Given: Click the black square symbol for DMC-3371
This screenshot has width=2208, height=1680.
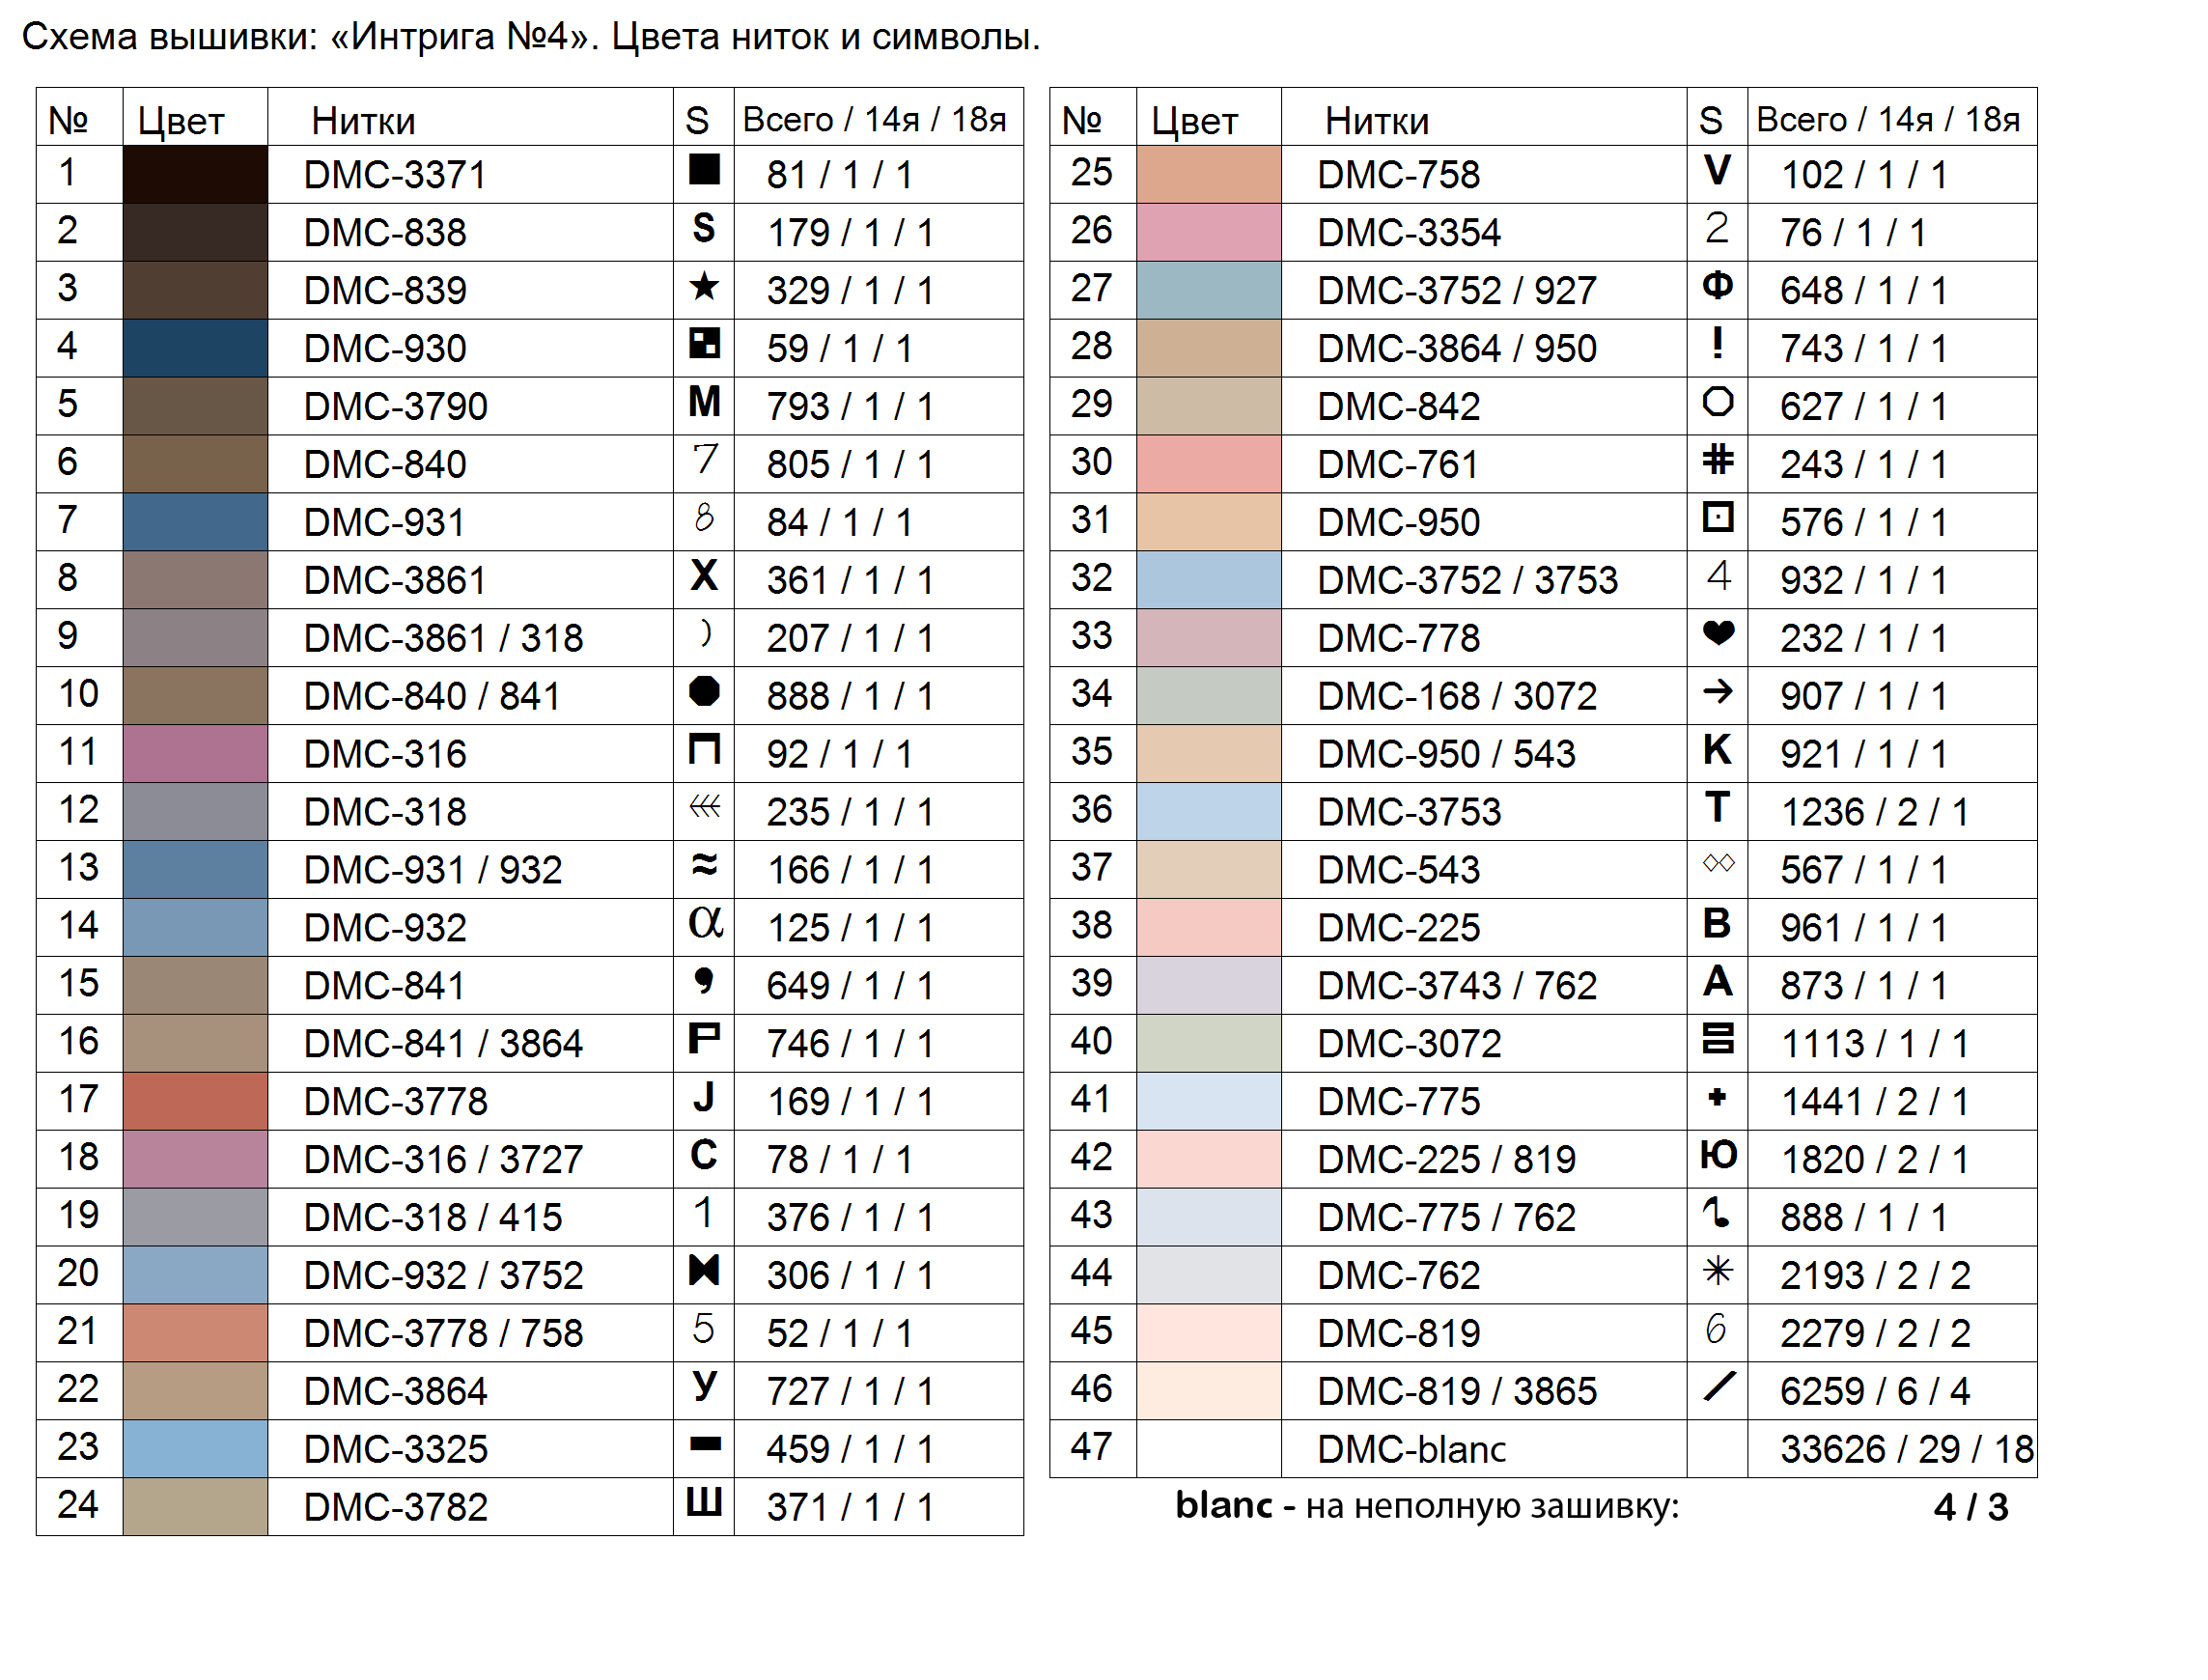Looking at the screenshot, I should [x=704, y=169].
